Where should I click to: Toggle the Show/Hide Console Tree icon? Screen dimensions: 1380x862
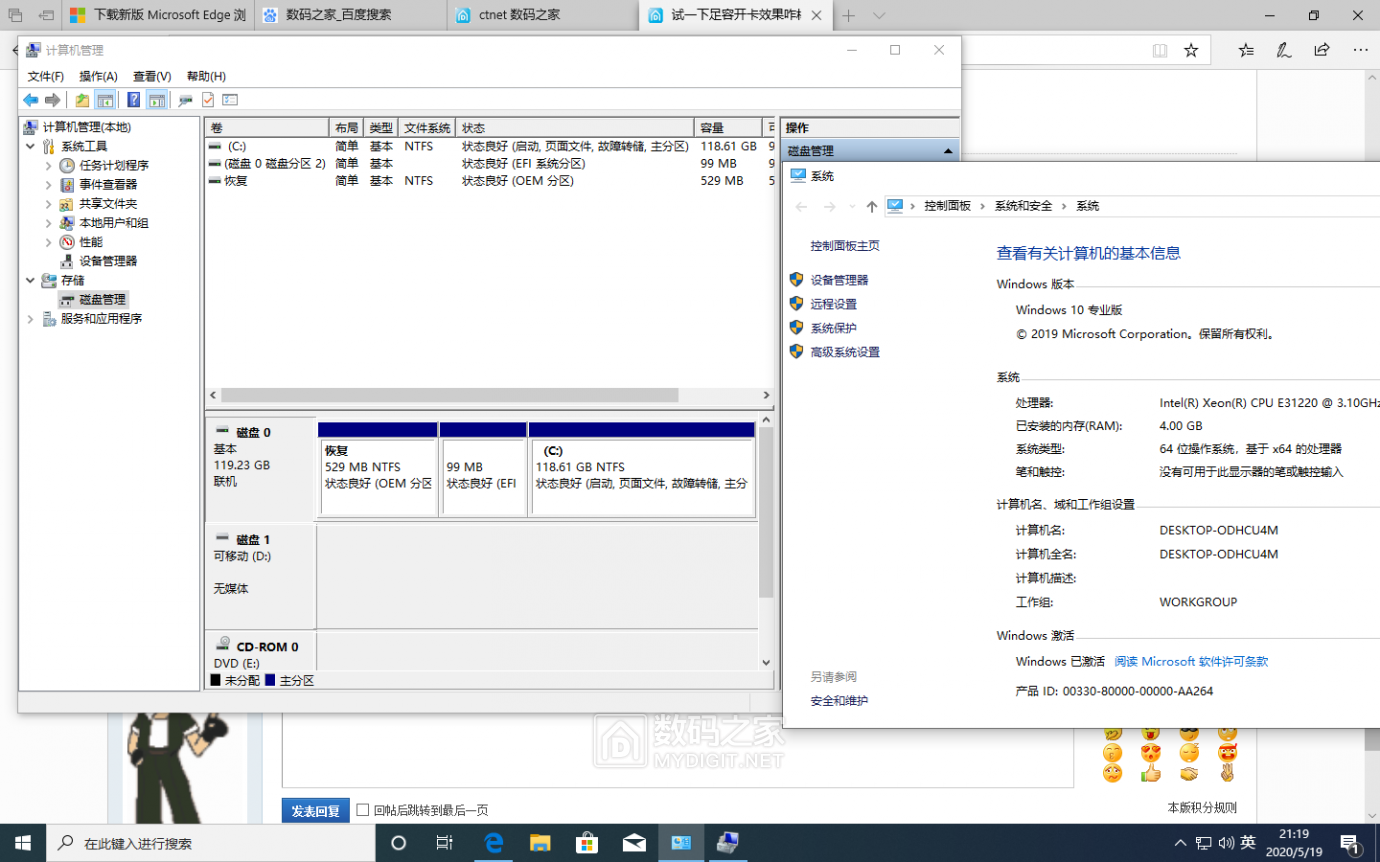105,100
